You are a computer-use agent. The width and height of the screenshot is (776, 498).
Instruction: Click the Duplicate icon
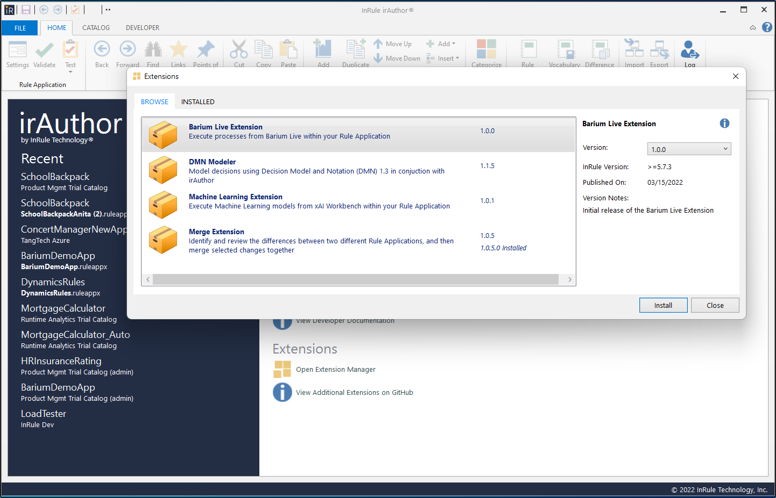pos(355,49)
